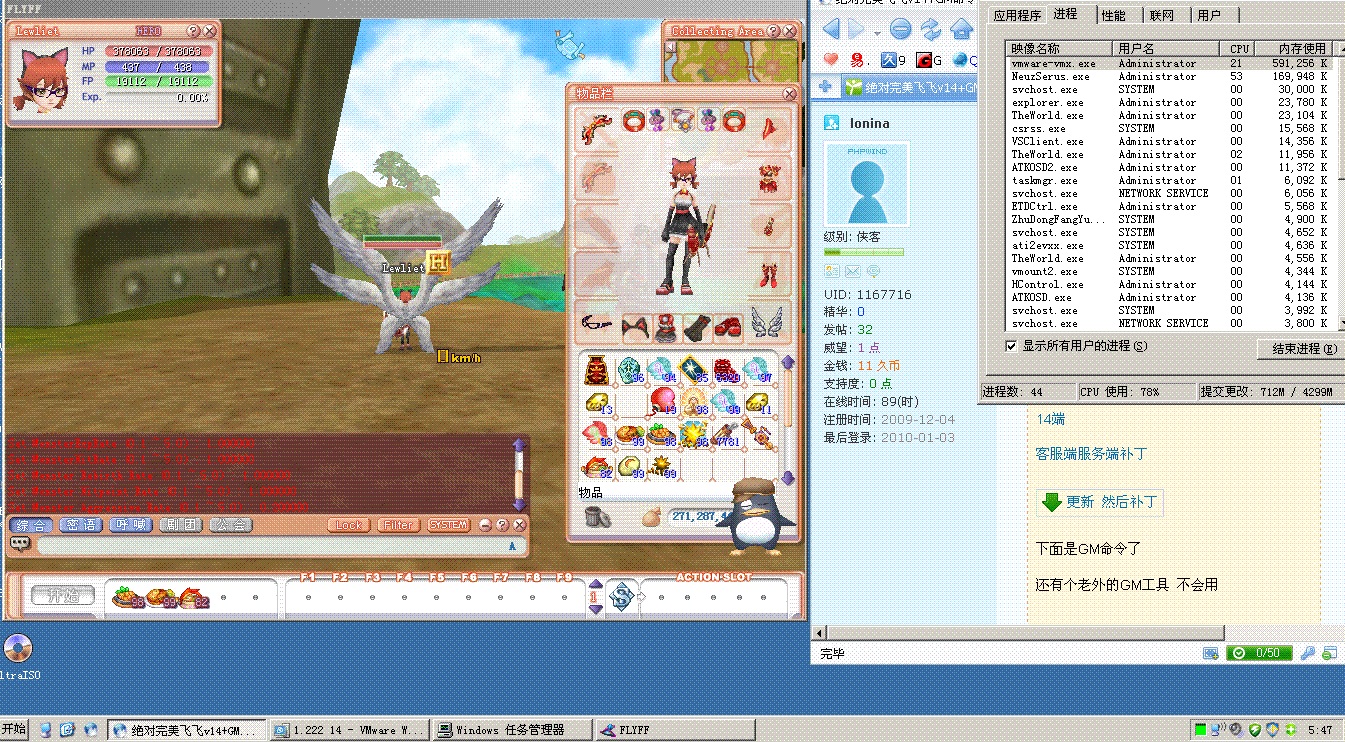Viewport: 1345px width, 742px height.
Task: Click the trash can icon in the inventory
Action: 597,516
